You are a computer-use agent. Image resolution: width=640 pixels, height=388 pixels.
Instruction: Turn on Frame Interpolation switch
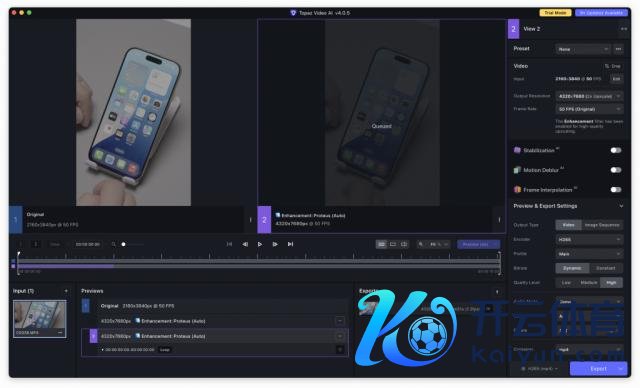pos(616,189)
